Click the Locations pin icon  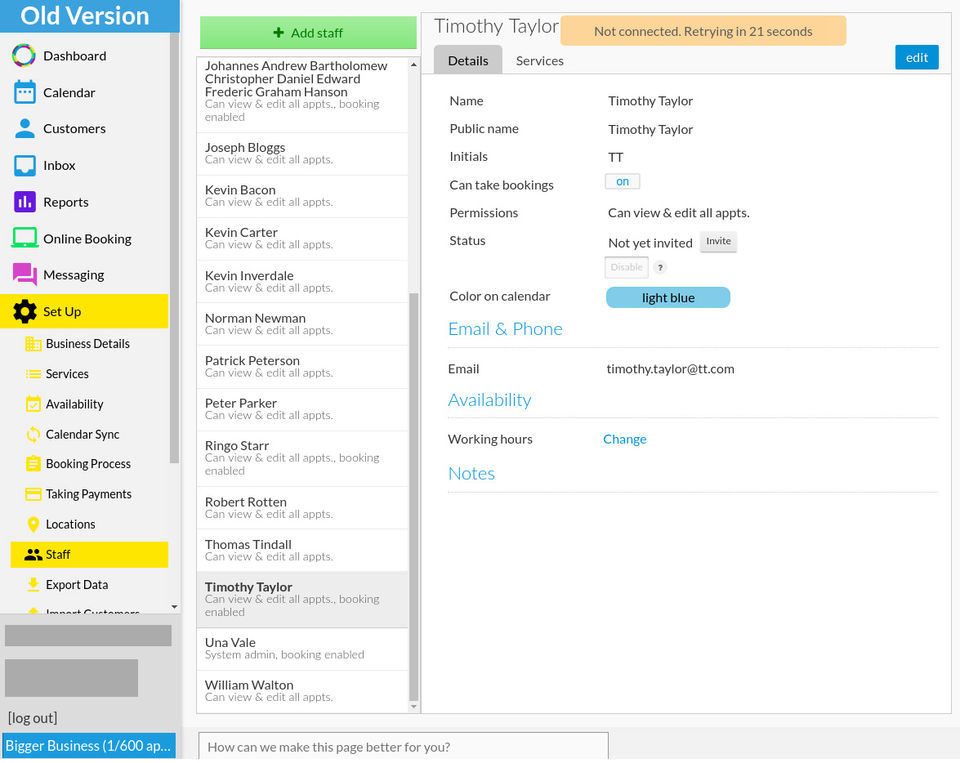click(x=33, y=525)
